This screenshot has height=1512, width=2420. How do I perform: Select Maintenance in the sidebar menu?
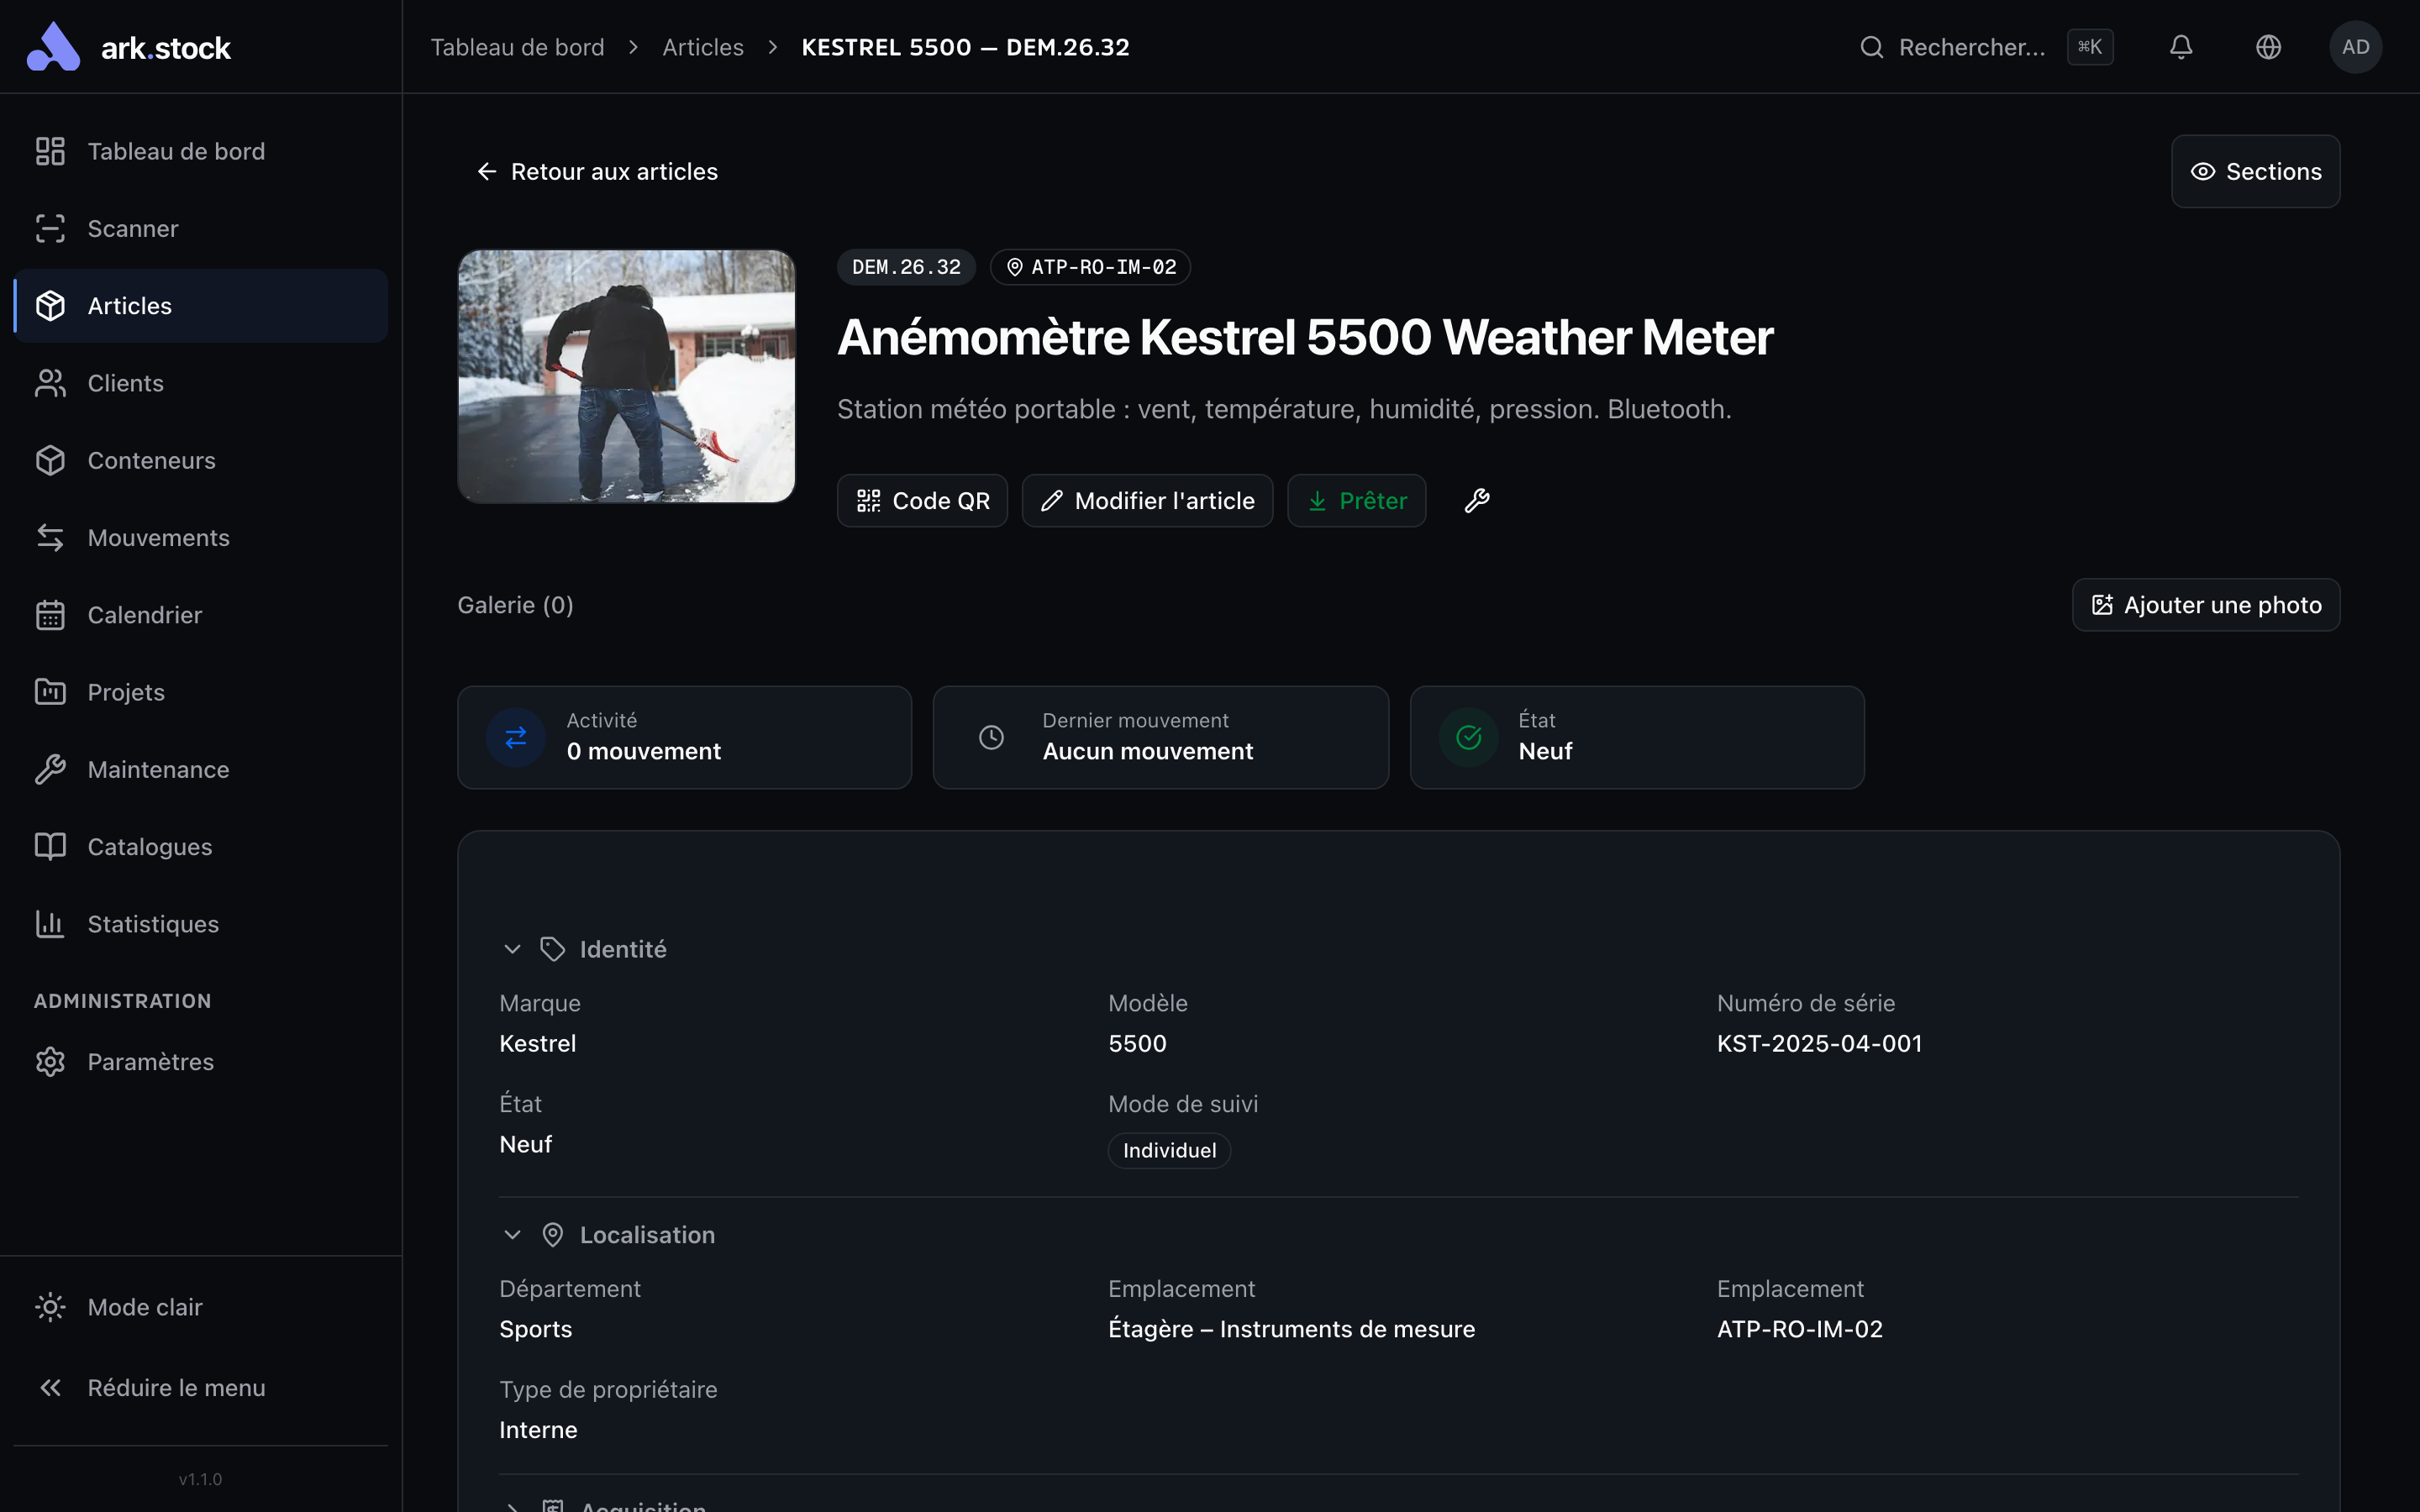[x=158, y=770]
